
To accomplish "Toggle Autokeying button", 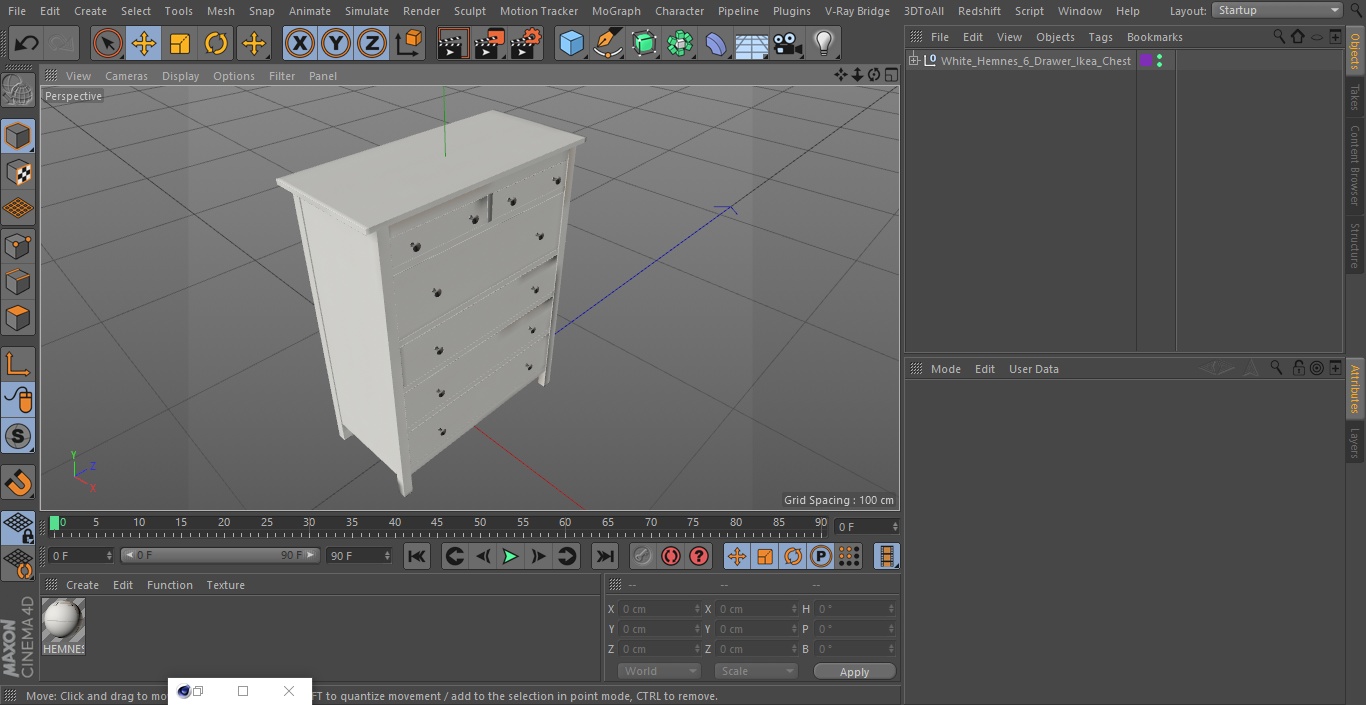I will tap(671, 556).
